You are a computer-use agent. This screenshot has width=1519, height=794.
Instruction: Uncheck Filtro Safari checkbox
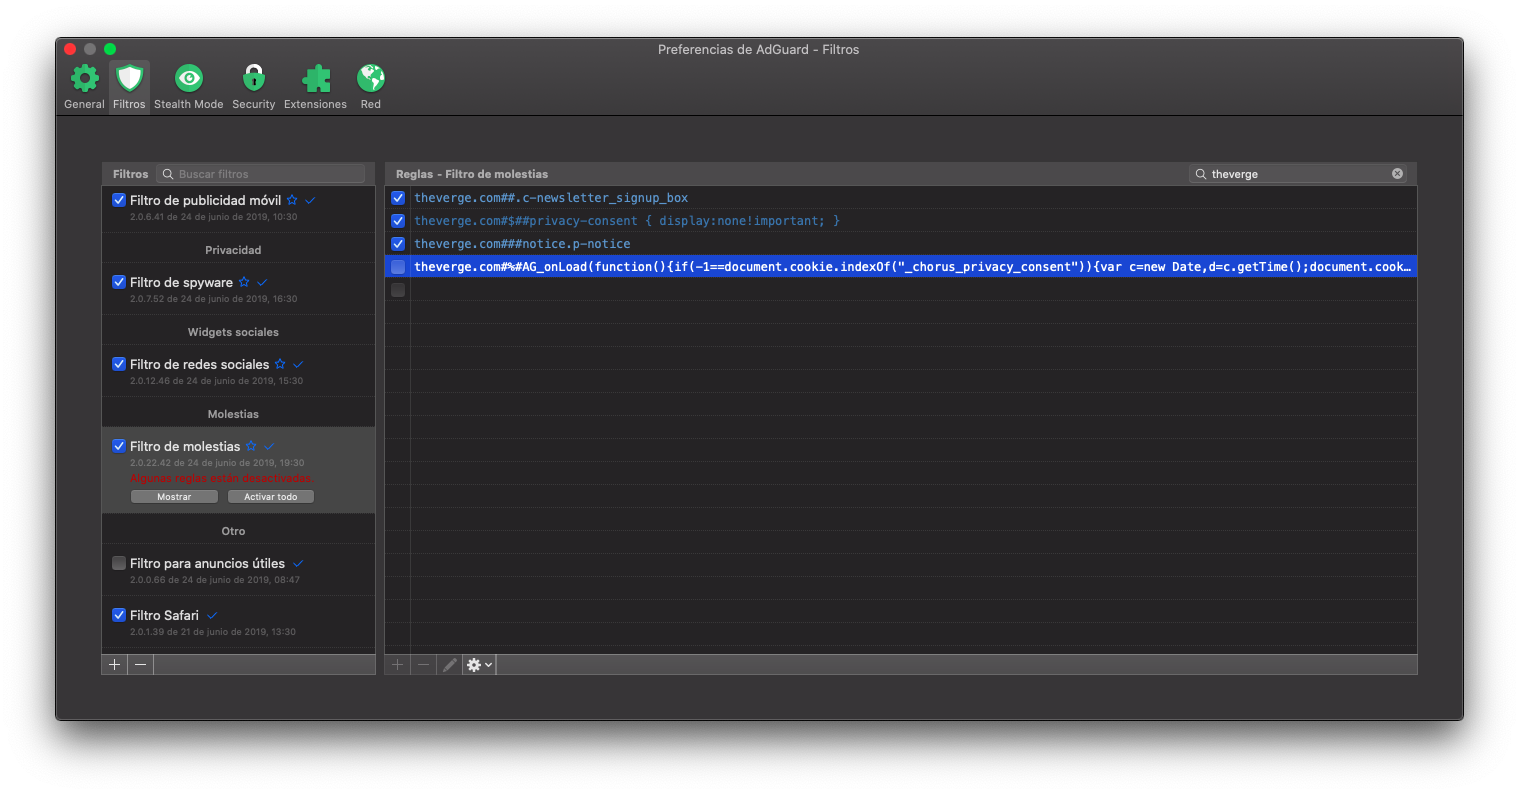[119, 615]
